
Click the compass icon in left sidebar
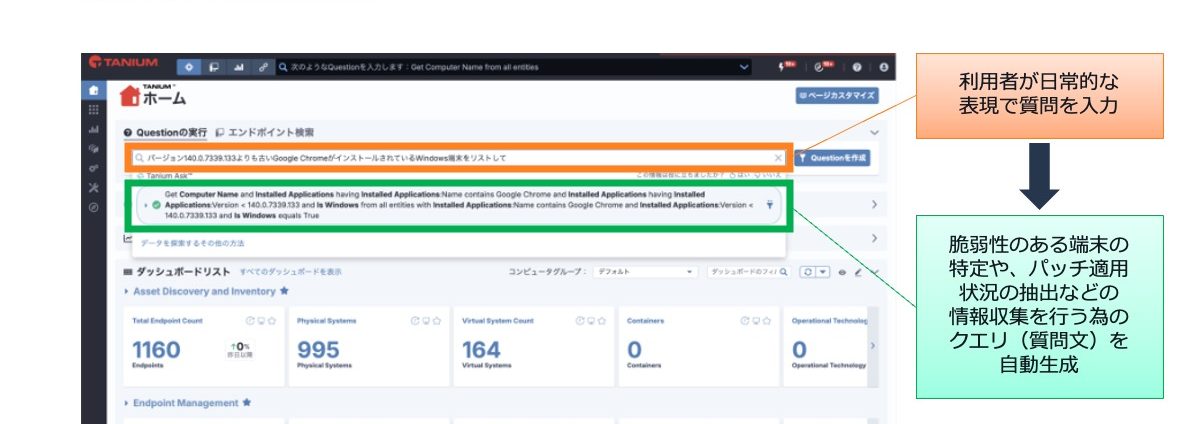[93, 207]
